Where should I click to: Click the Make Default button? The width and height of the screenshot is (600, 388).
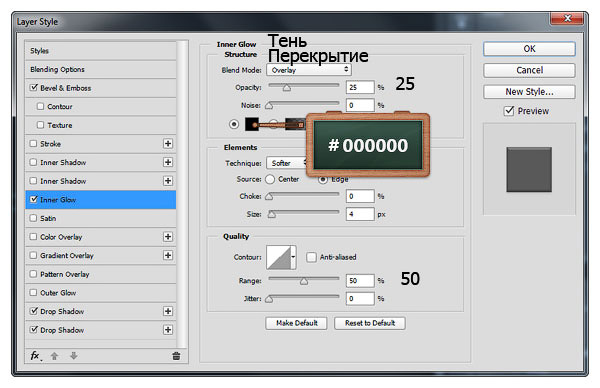(x=297, y=323)
